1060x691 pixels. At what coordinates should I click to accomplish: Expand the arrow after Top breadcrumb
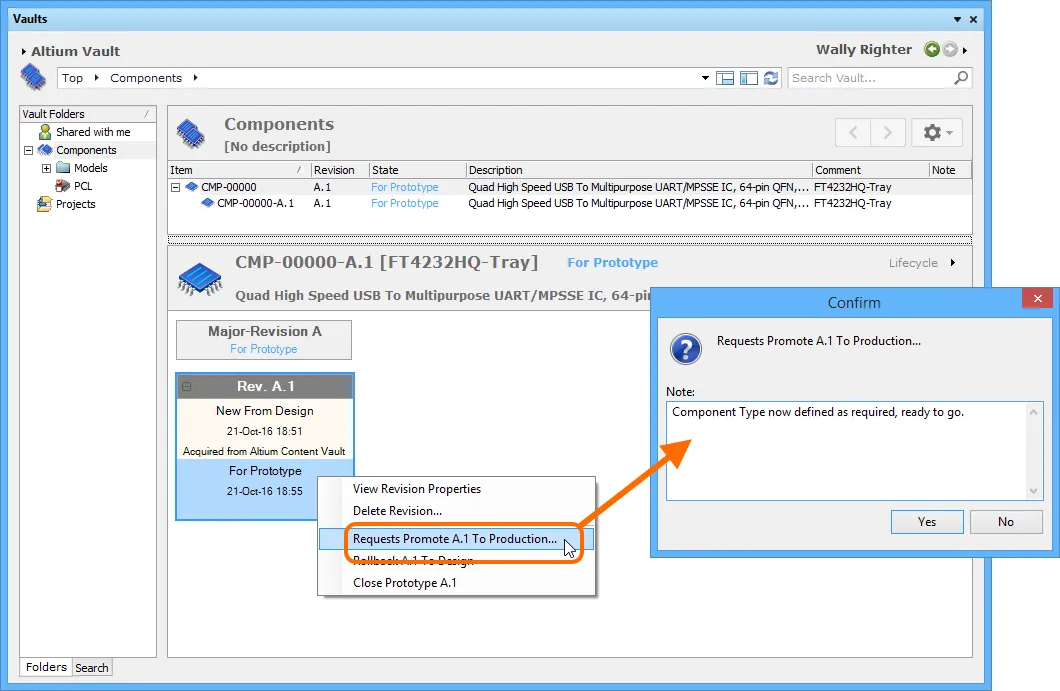click(x=97, y=78)
